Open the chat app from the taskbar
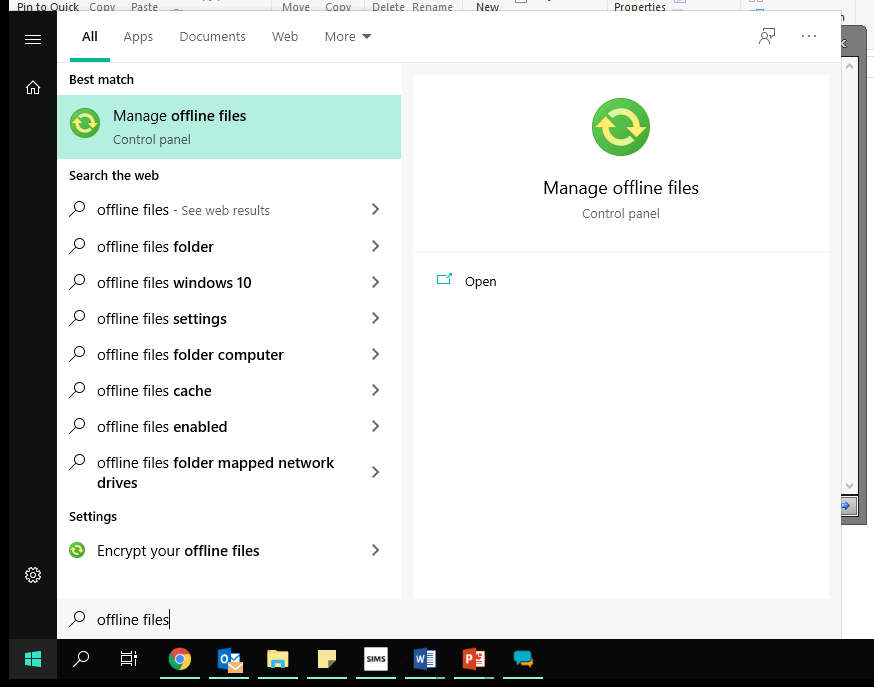This screenshot has height=687, width=874. [x=523, y=659]
